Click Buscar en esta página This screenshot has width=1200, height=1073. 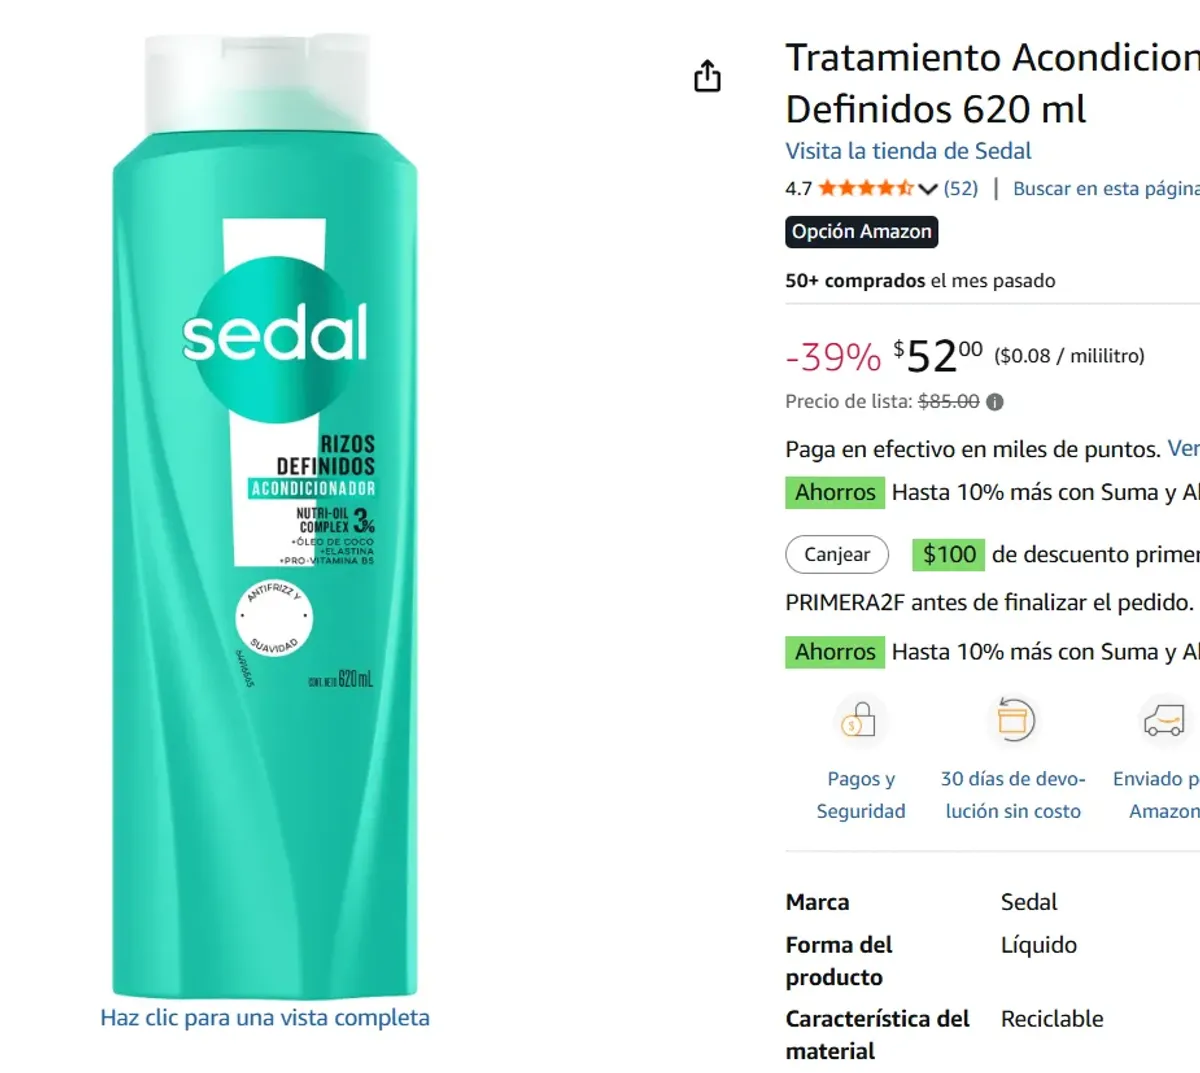point(1105,188)
